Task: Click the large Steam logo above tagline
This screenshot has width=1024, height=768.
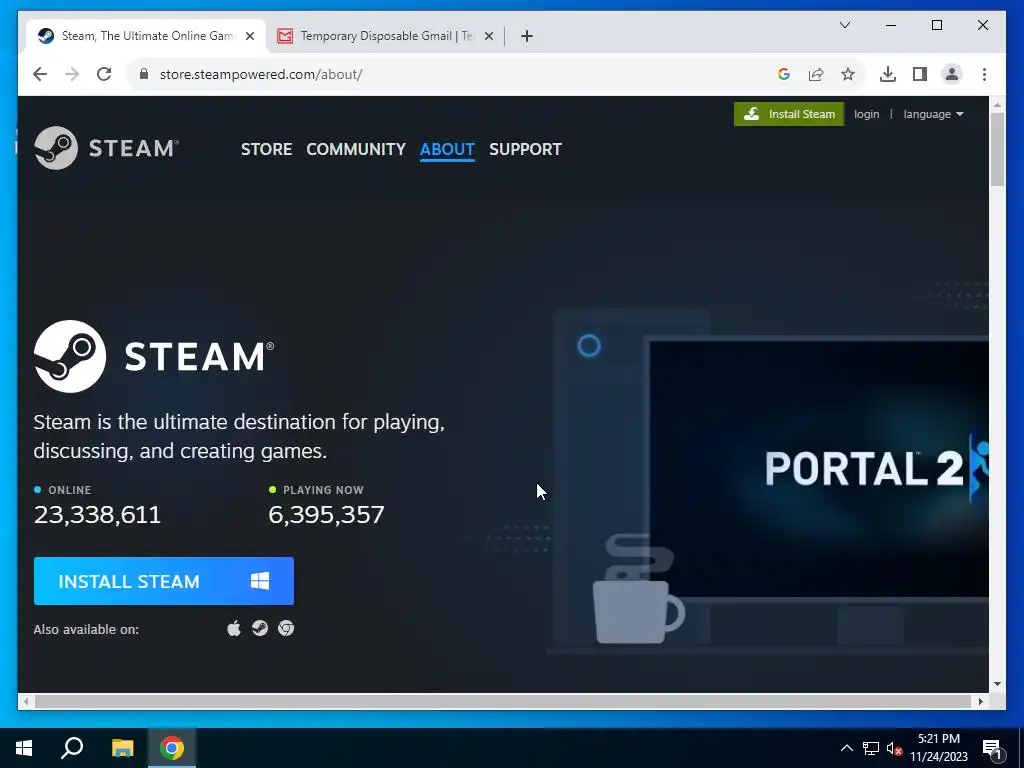Action: (154, 356)
